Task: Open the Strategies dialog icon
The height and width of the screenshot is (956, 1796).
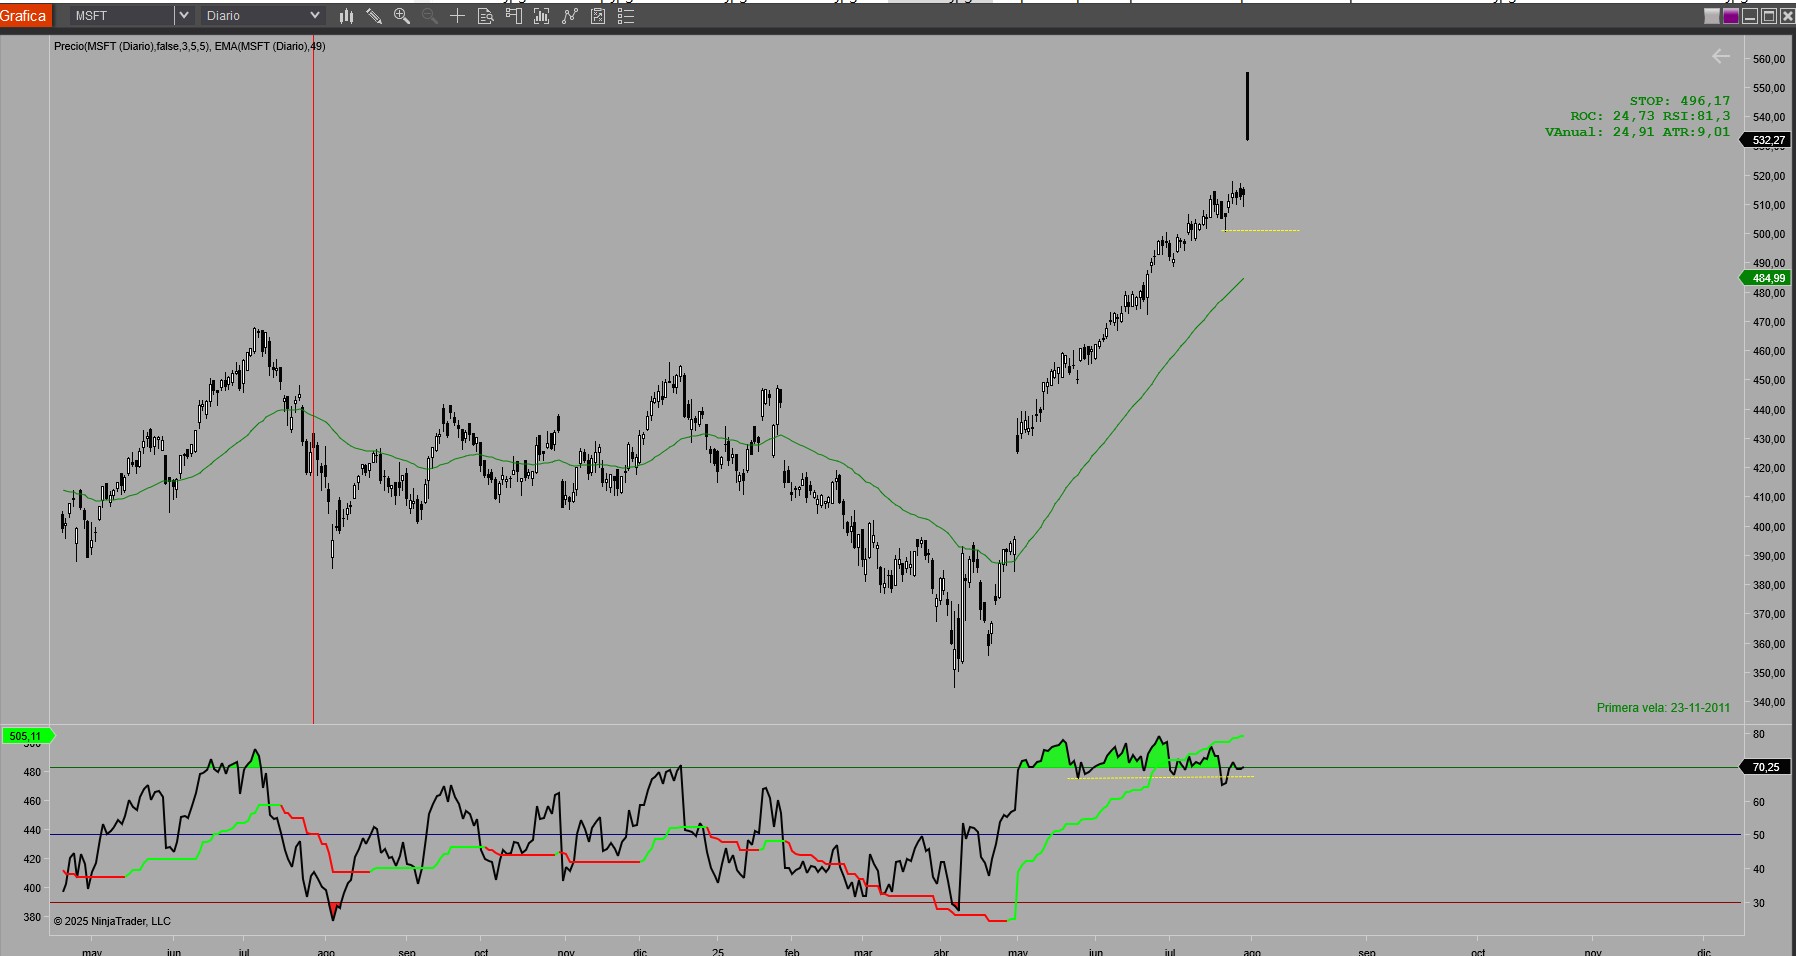Action: pos(598,16)
